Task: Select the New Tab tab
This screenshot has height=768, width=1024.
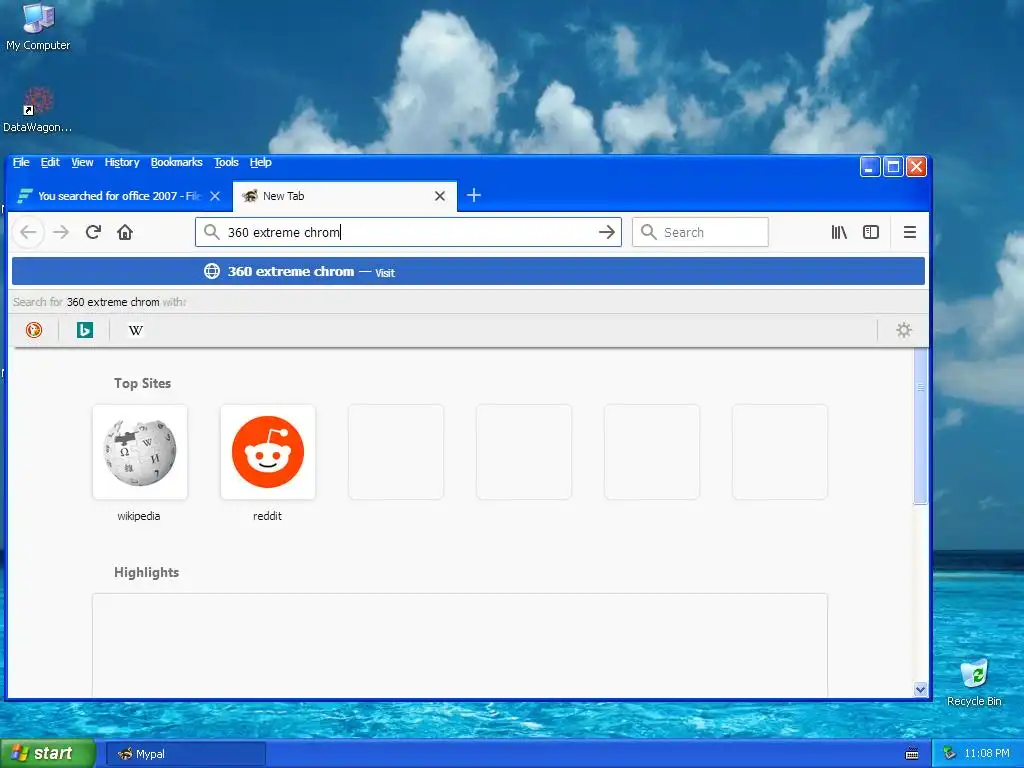Action: pyautogui.click(x=345, y=196)
